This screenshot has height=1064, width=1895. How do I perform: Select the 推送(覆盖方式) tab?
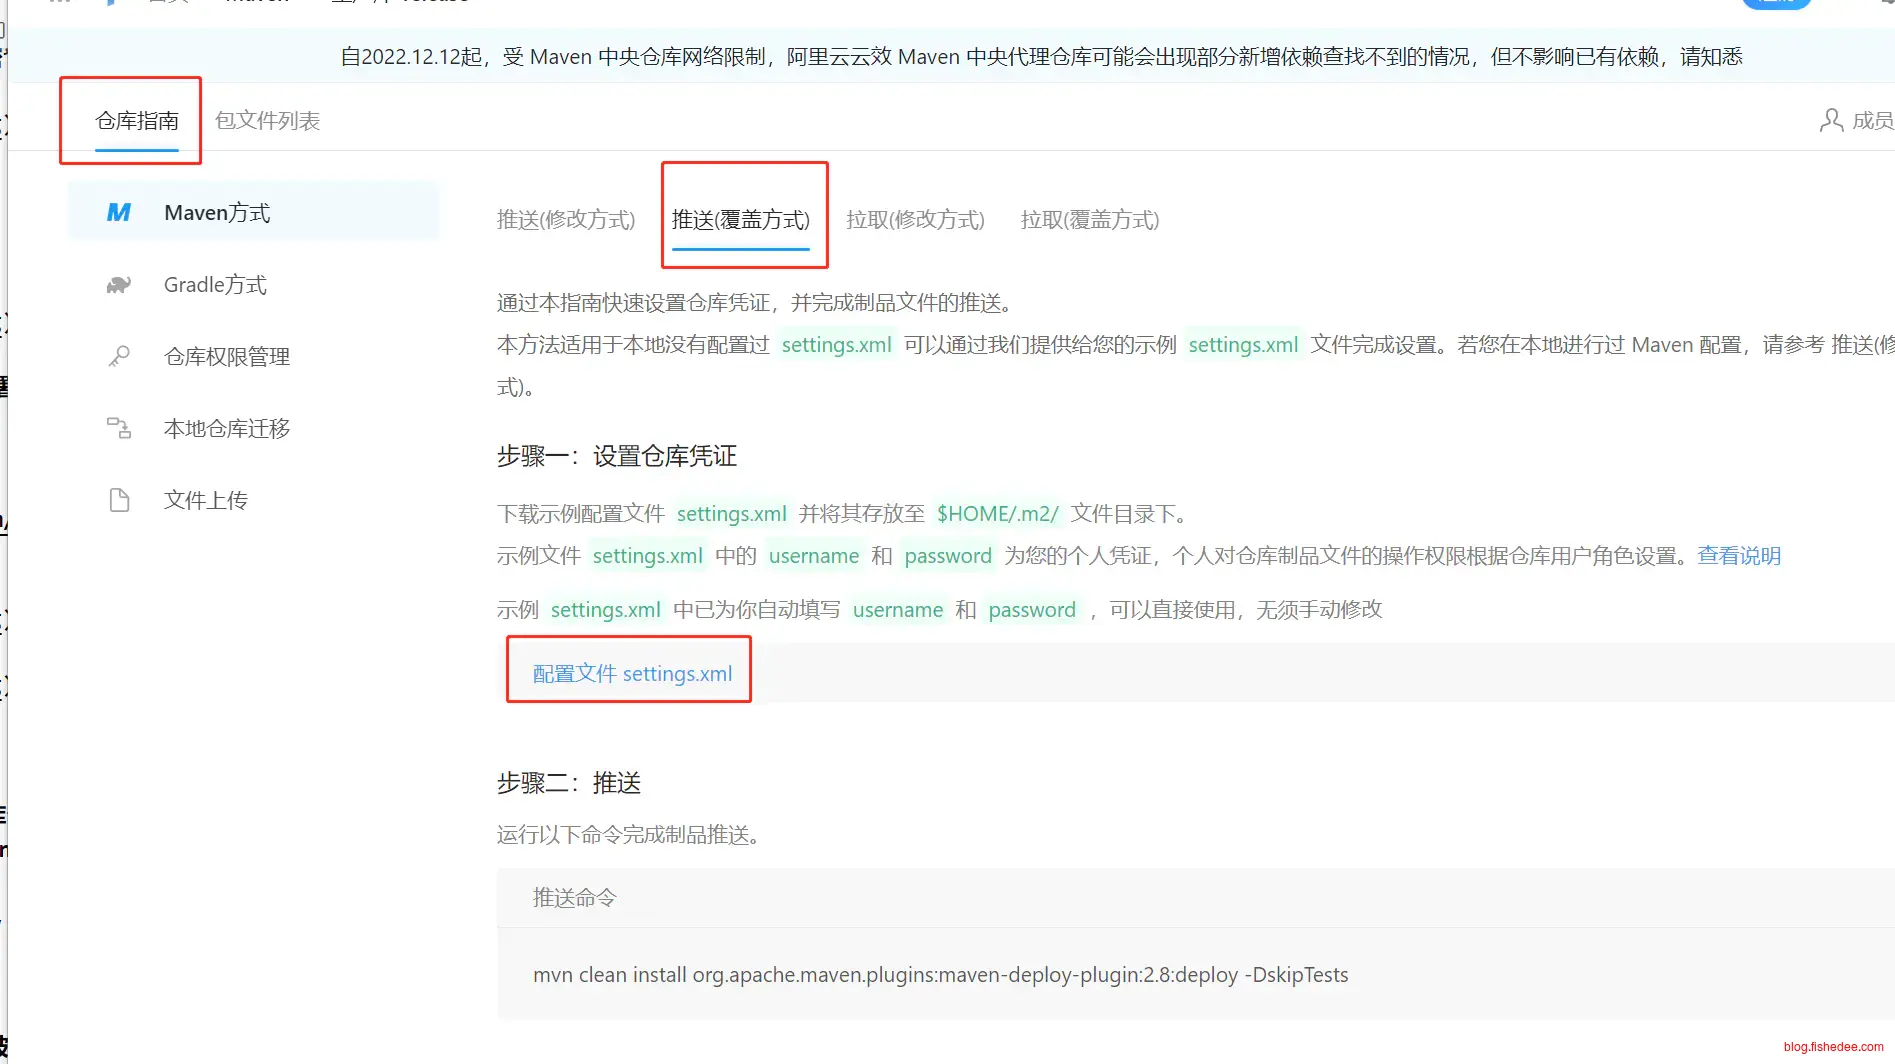click(x=741, y=220)
